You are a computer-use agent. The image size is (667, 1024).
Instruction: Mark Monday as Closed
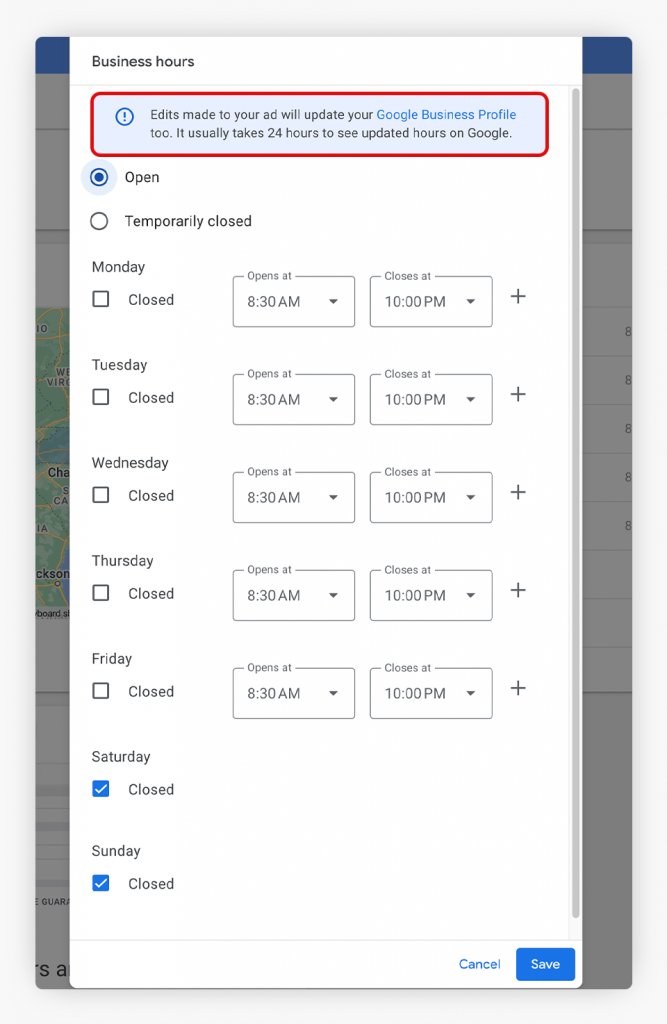click(x=100, y=299)
